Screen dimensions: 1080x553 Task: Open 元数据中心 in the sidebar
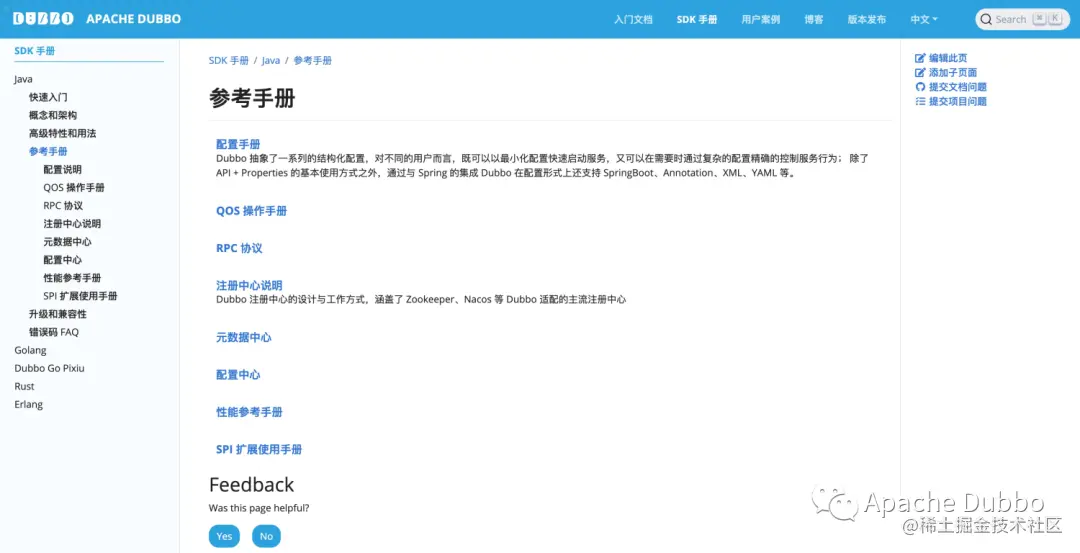click(68, 242)
